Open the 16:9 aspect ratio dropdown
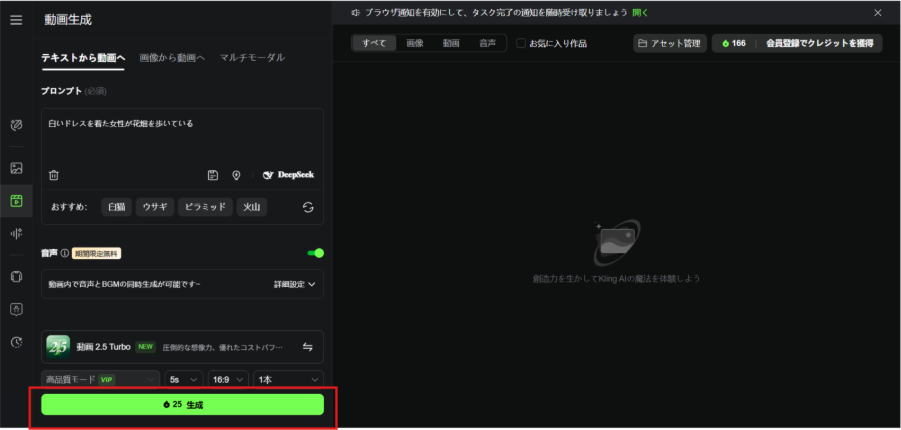 [x=228, y=379]
